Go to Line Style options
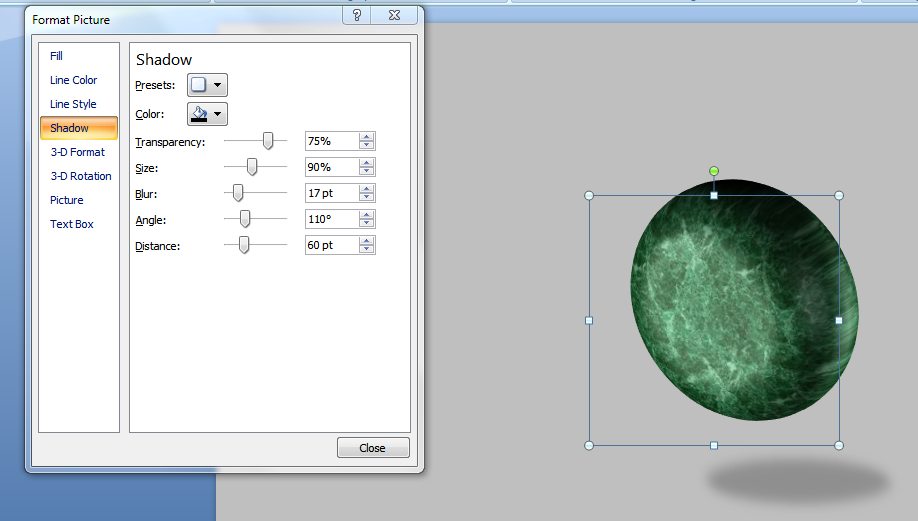 [73, 104]
